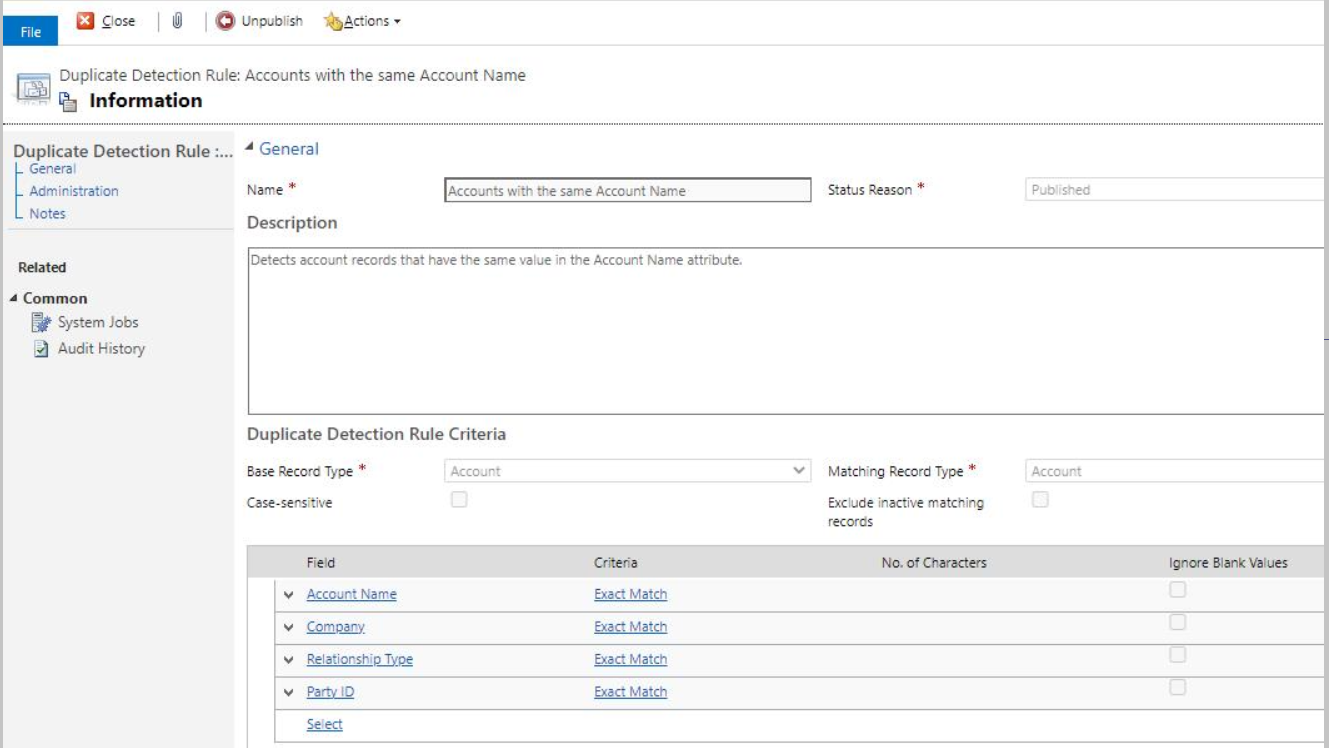Viewport: 1329px width, 748px height.
Task: Open System Jobs related records
Action: pos(98,322)
